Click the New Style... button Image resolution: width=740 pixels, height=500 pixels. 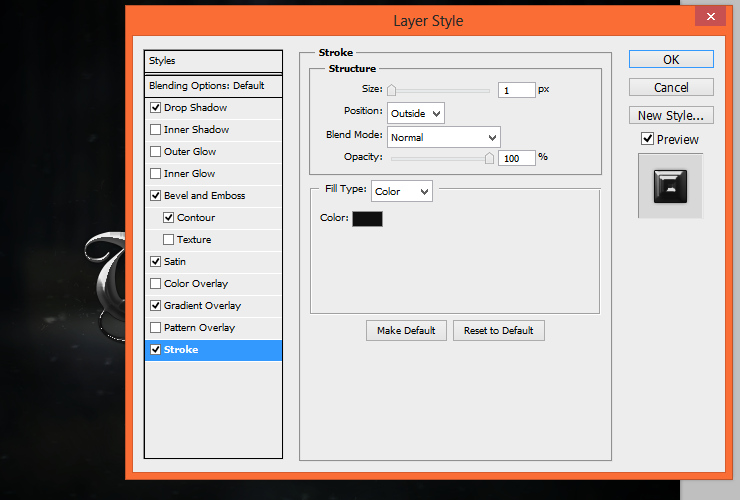[671, 115]
